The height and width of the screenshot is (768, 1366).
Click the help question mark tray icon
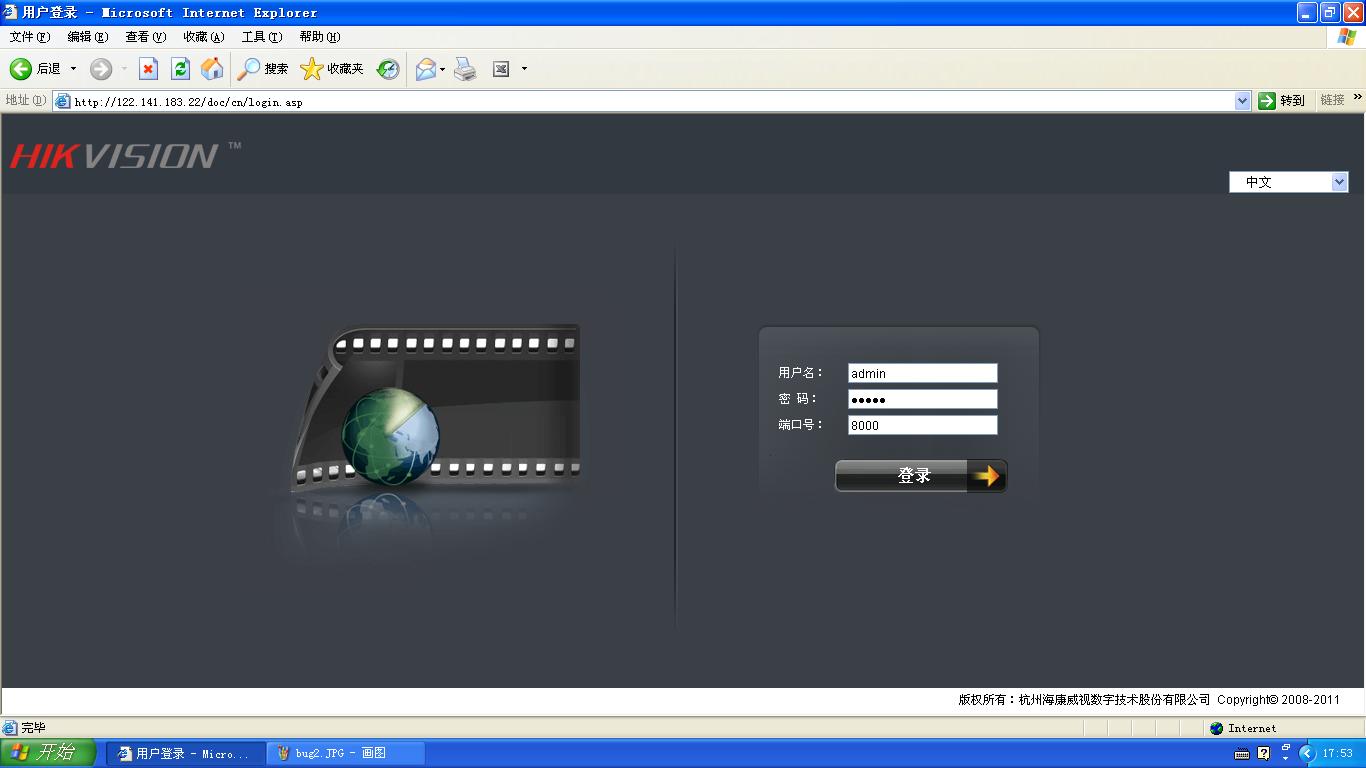click(x=1264, y=754)
